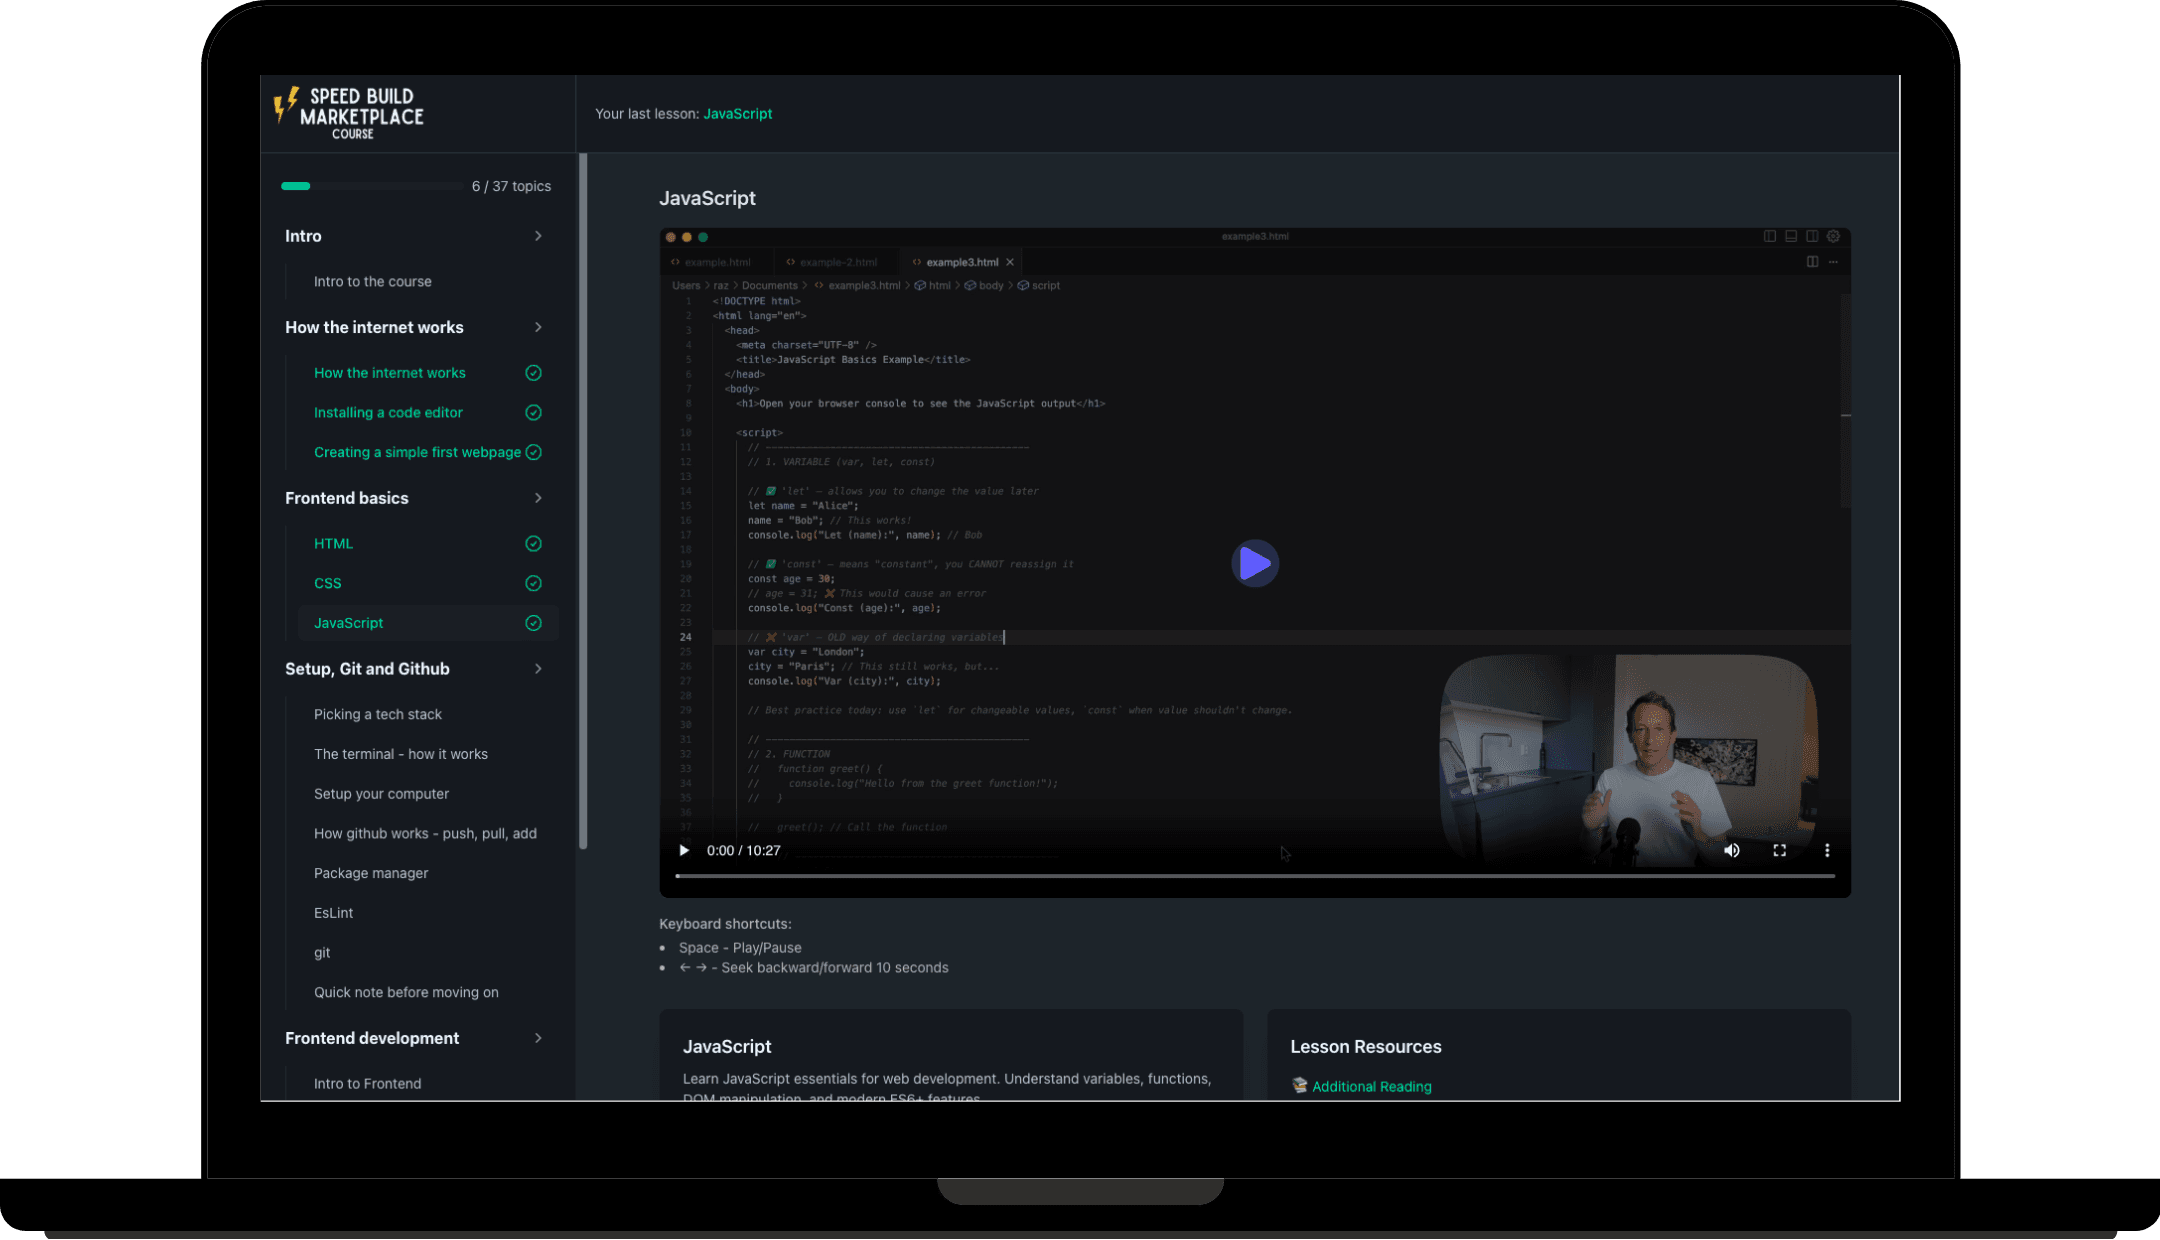Click the settings gear icon in editor titlebar
This screenshot has height=1240, width=2160.
tap(1833, 236)
